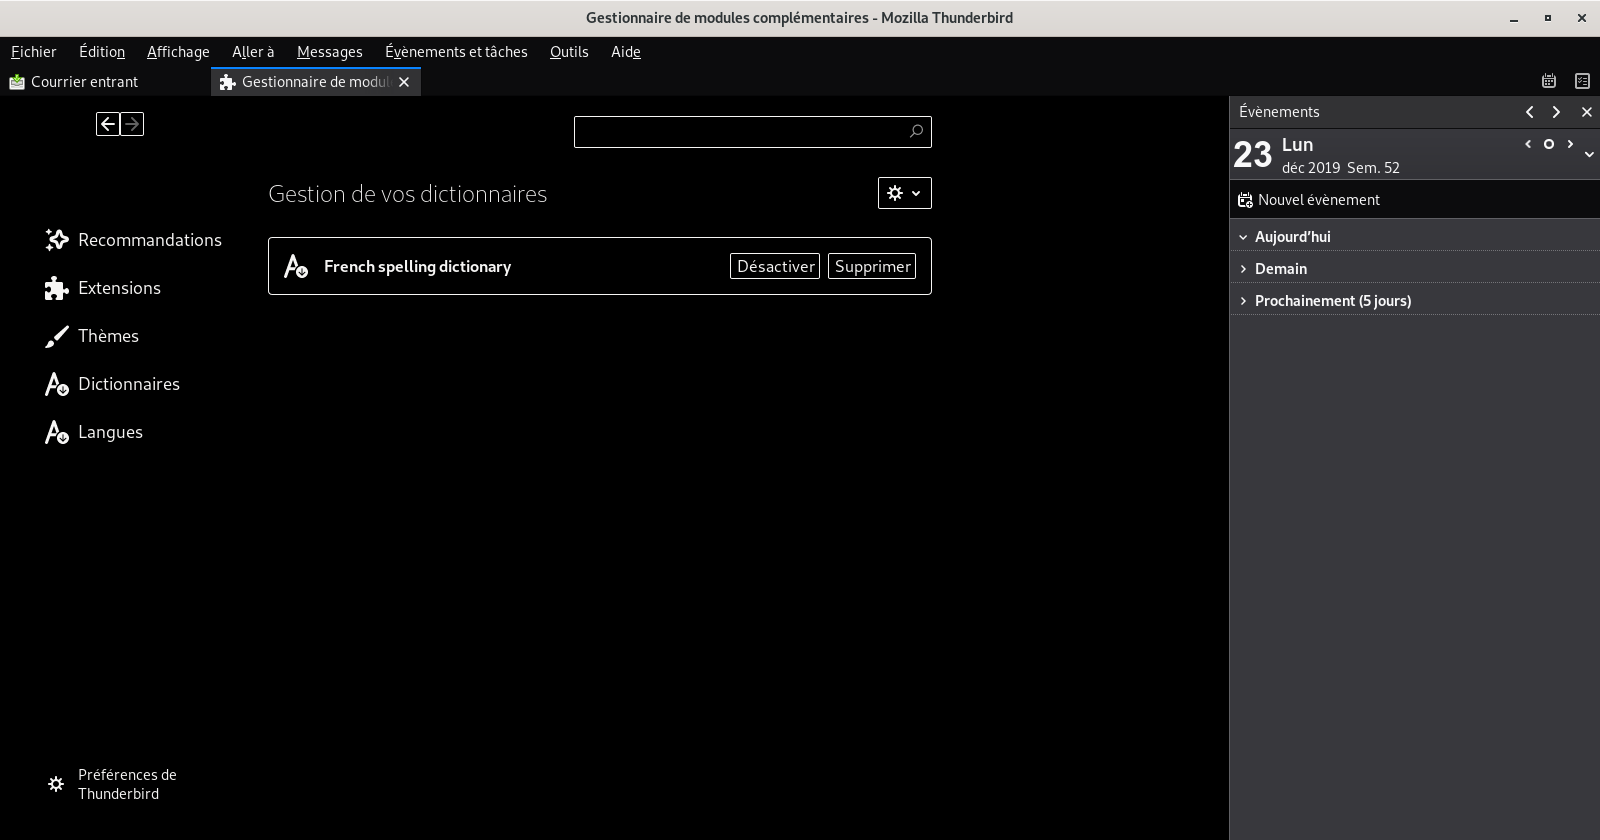Click the French spelling dictionary name
Viewport: 1600px width, 840px height.
(417, 266)
